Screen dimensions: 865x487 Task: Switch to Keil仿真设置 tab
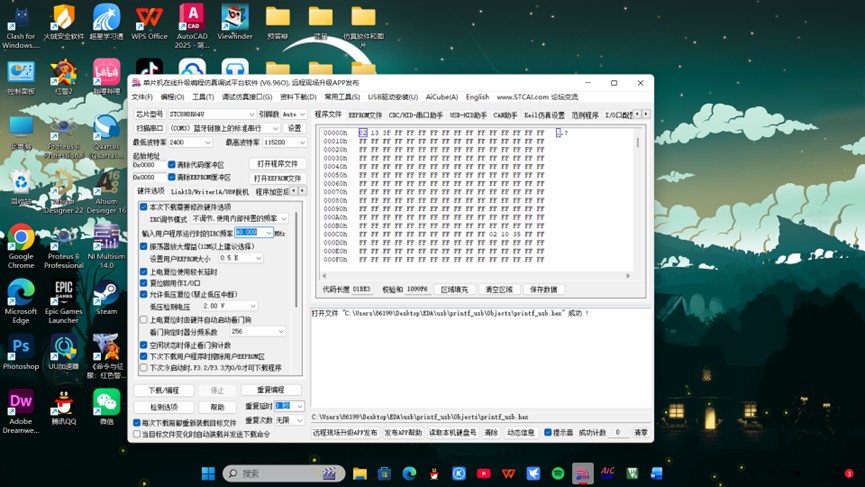click(544, 115)
